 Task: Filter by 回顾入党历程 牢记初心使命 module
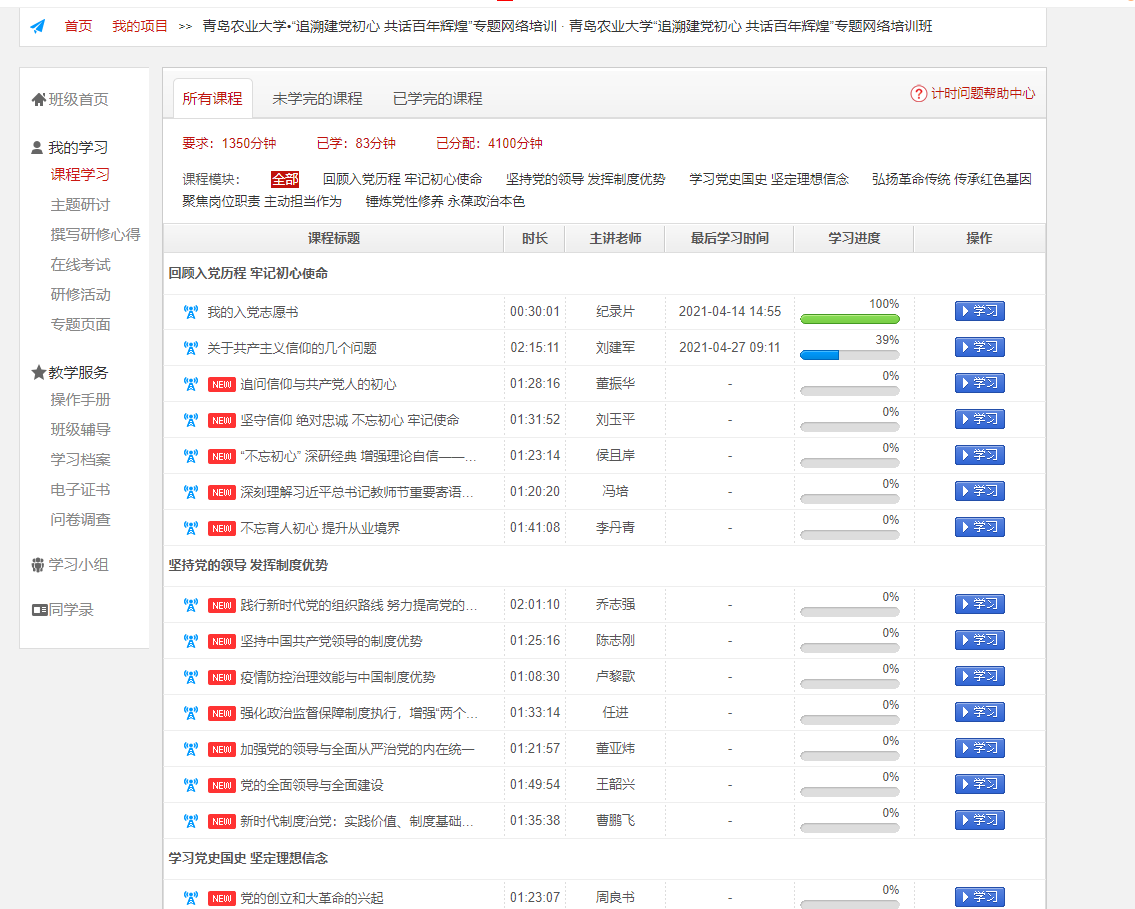coord(402,179)
